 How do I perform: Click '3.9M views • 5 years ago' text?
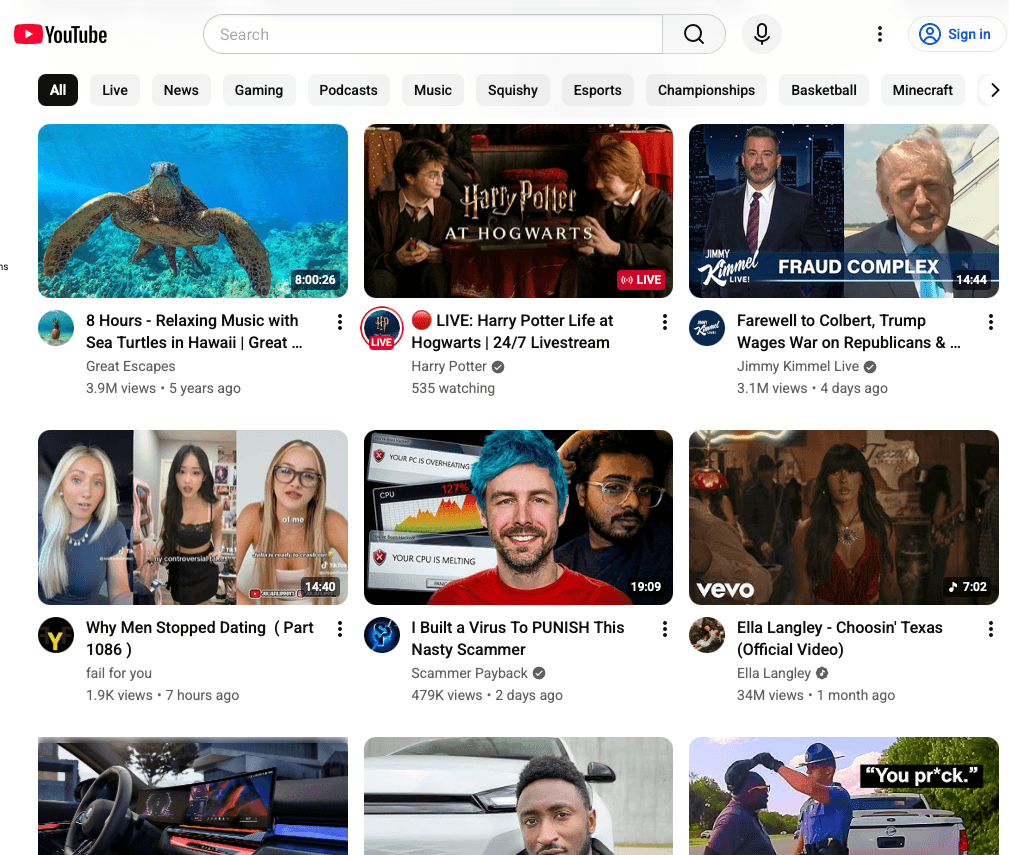pyautogui.click(x=163, y=388)
